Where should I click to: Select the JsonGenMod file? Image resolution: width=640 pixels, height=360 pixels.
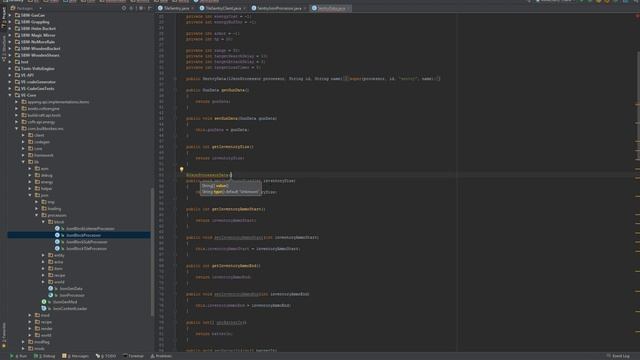tap(65, 302)
